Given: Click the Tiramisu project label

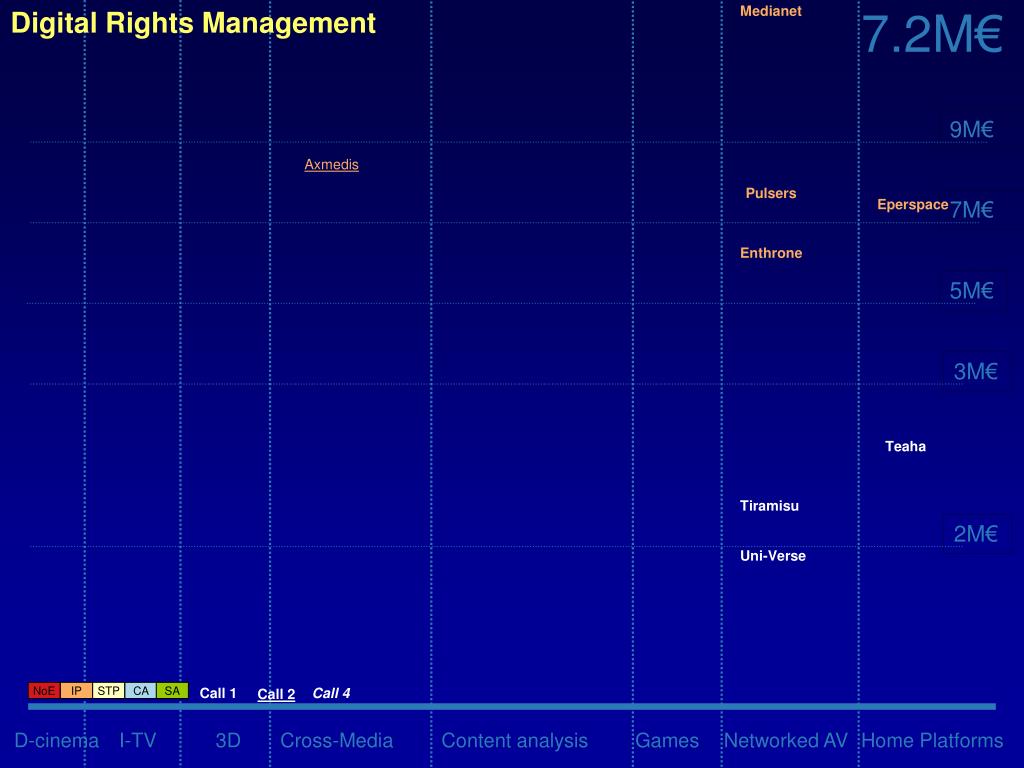Looking at the screenshot, I should [769, 506].
